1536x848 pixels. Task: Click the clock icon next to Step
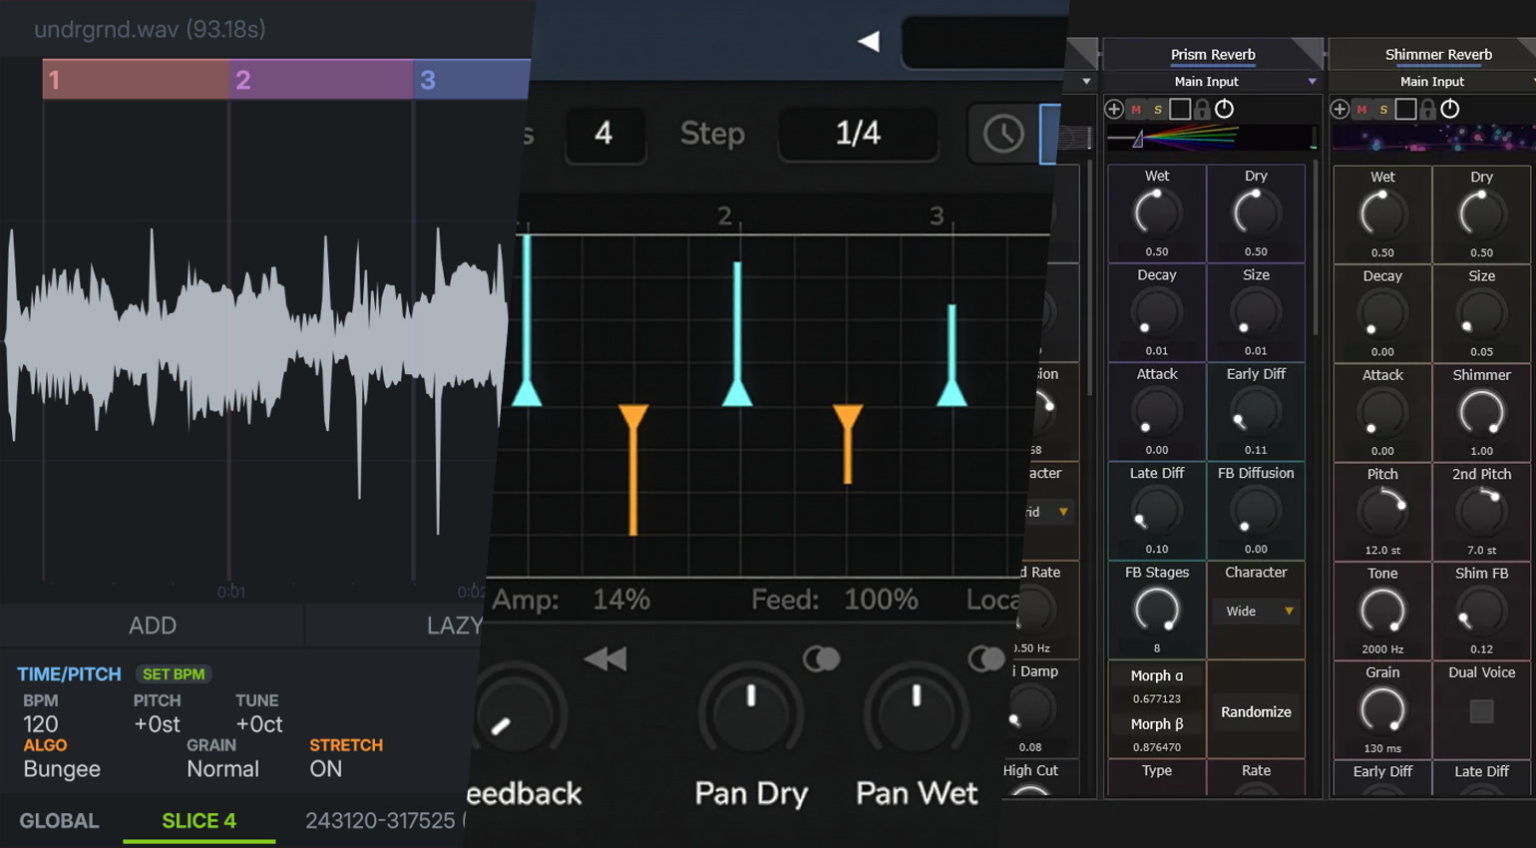[1003, 133]
